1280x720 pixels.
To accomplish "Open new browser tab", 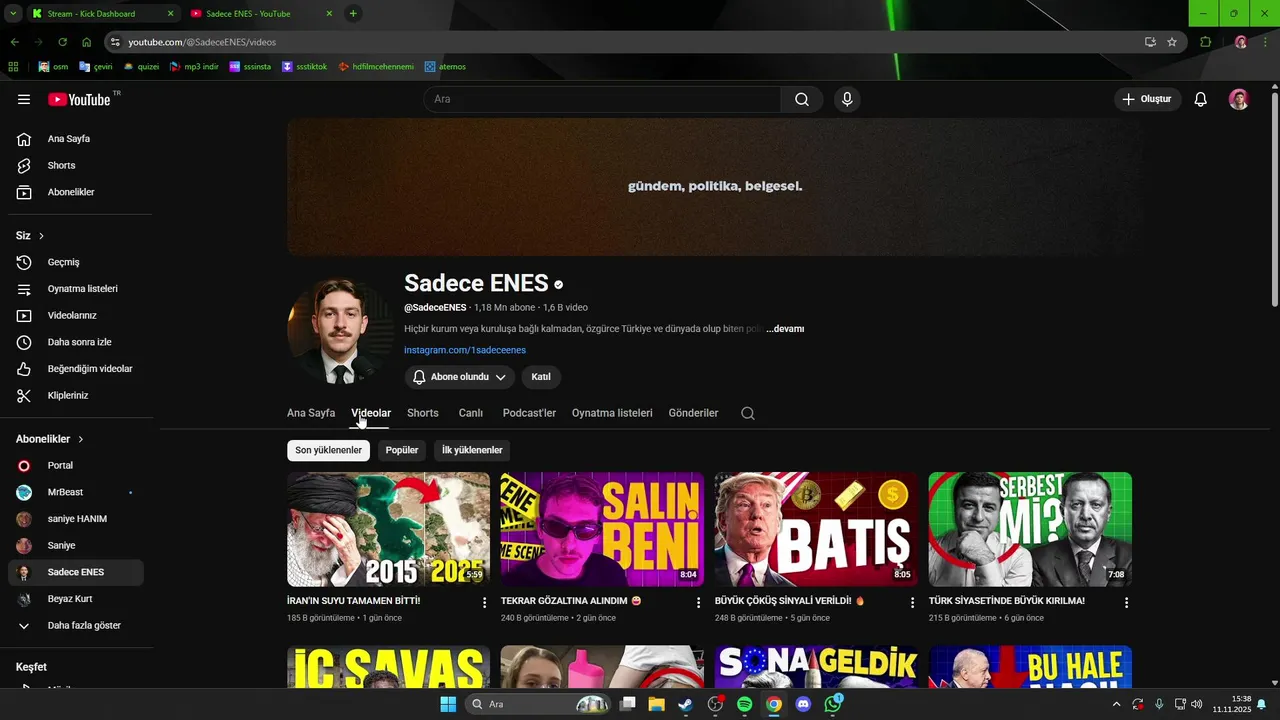I will [x=353, y=14].
